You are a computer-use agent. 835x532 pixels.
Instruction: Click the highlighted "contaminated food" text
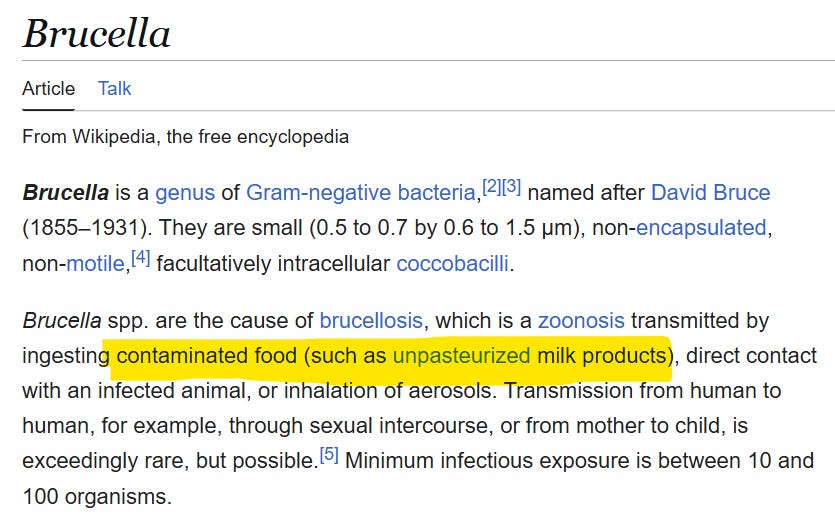coord(205,355)
